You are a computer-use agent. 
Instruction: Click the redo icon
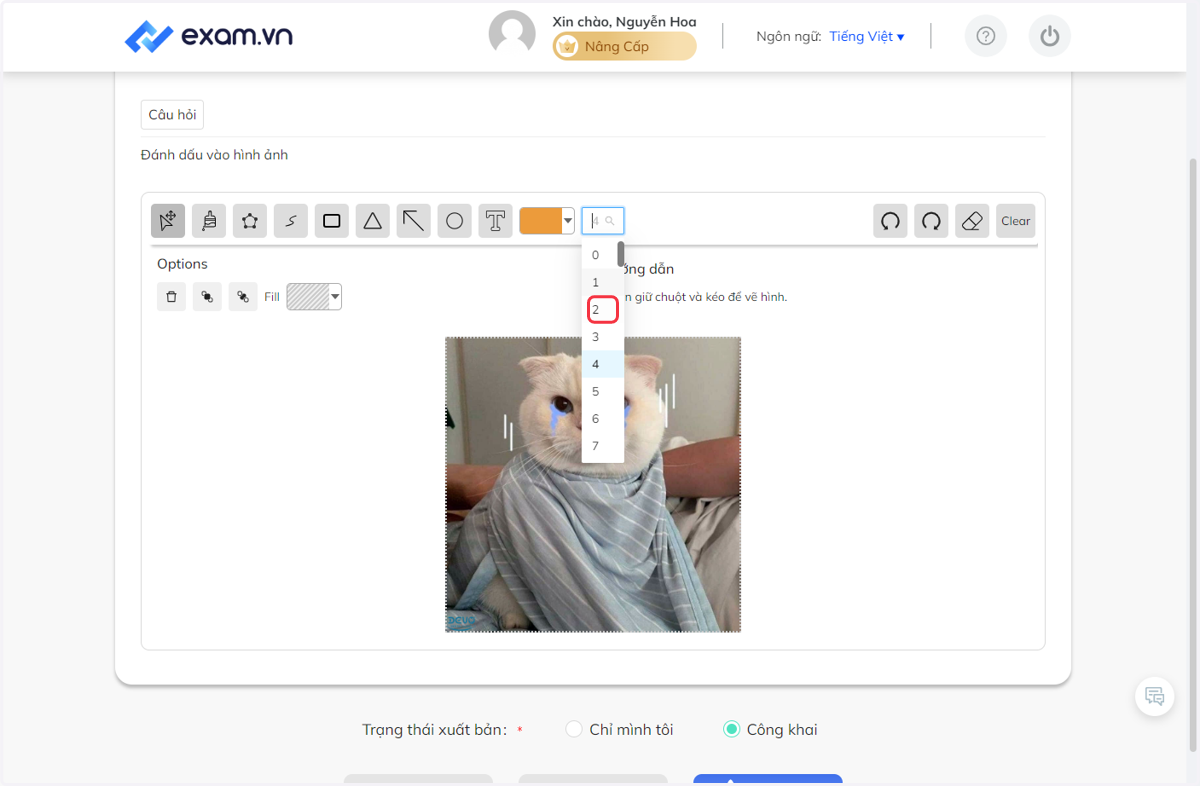pos(931,221)
